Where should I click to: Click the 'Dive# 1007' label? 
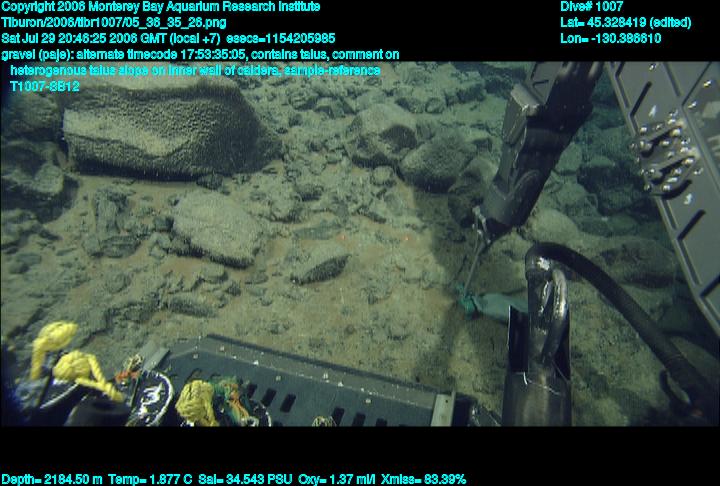(591, 6)
